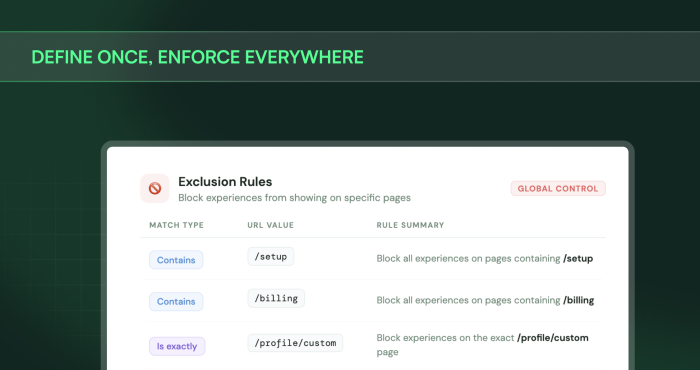700x370 pixels.
Task: Click the /setup URL value chip
Action: click(x=271, y=257)
